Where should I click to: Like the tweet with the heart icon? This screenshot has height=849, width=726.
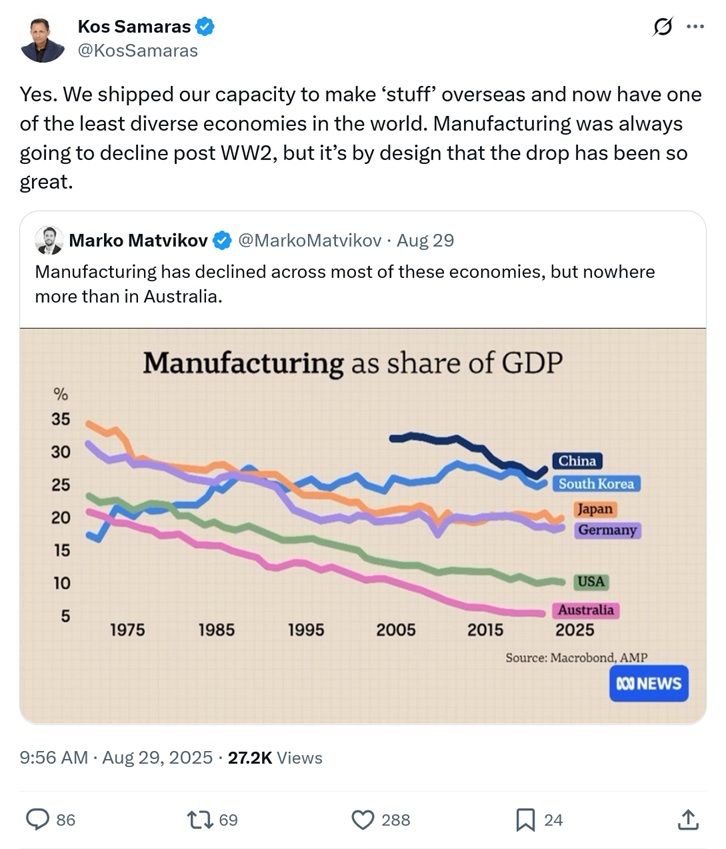[363, 819]
